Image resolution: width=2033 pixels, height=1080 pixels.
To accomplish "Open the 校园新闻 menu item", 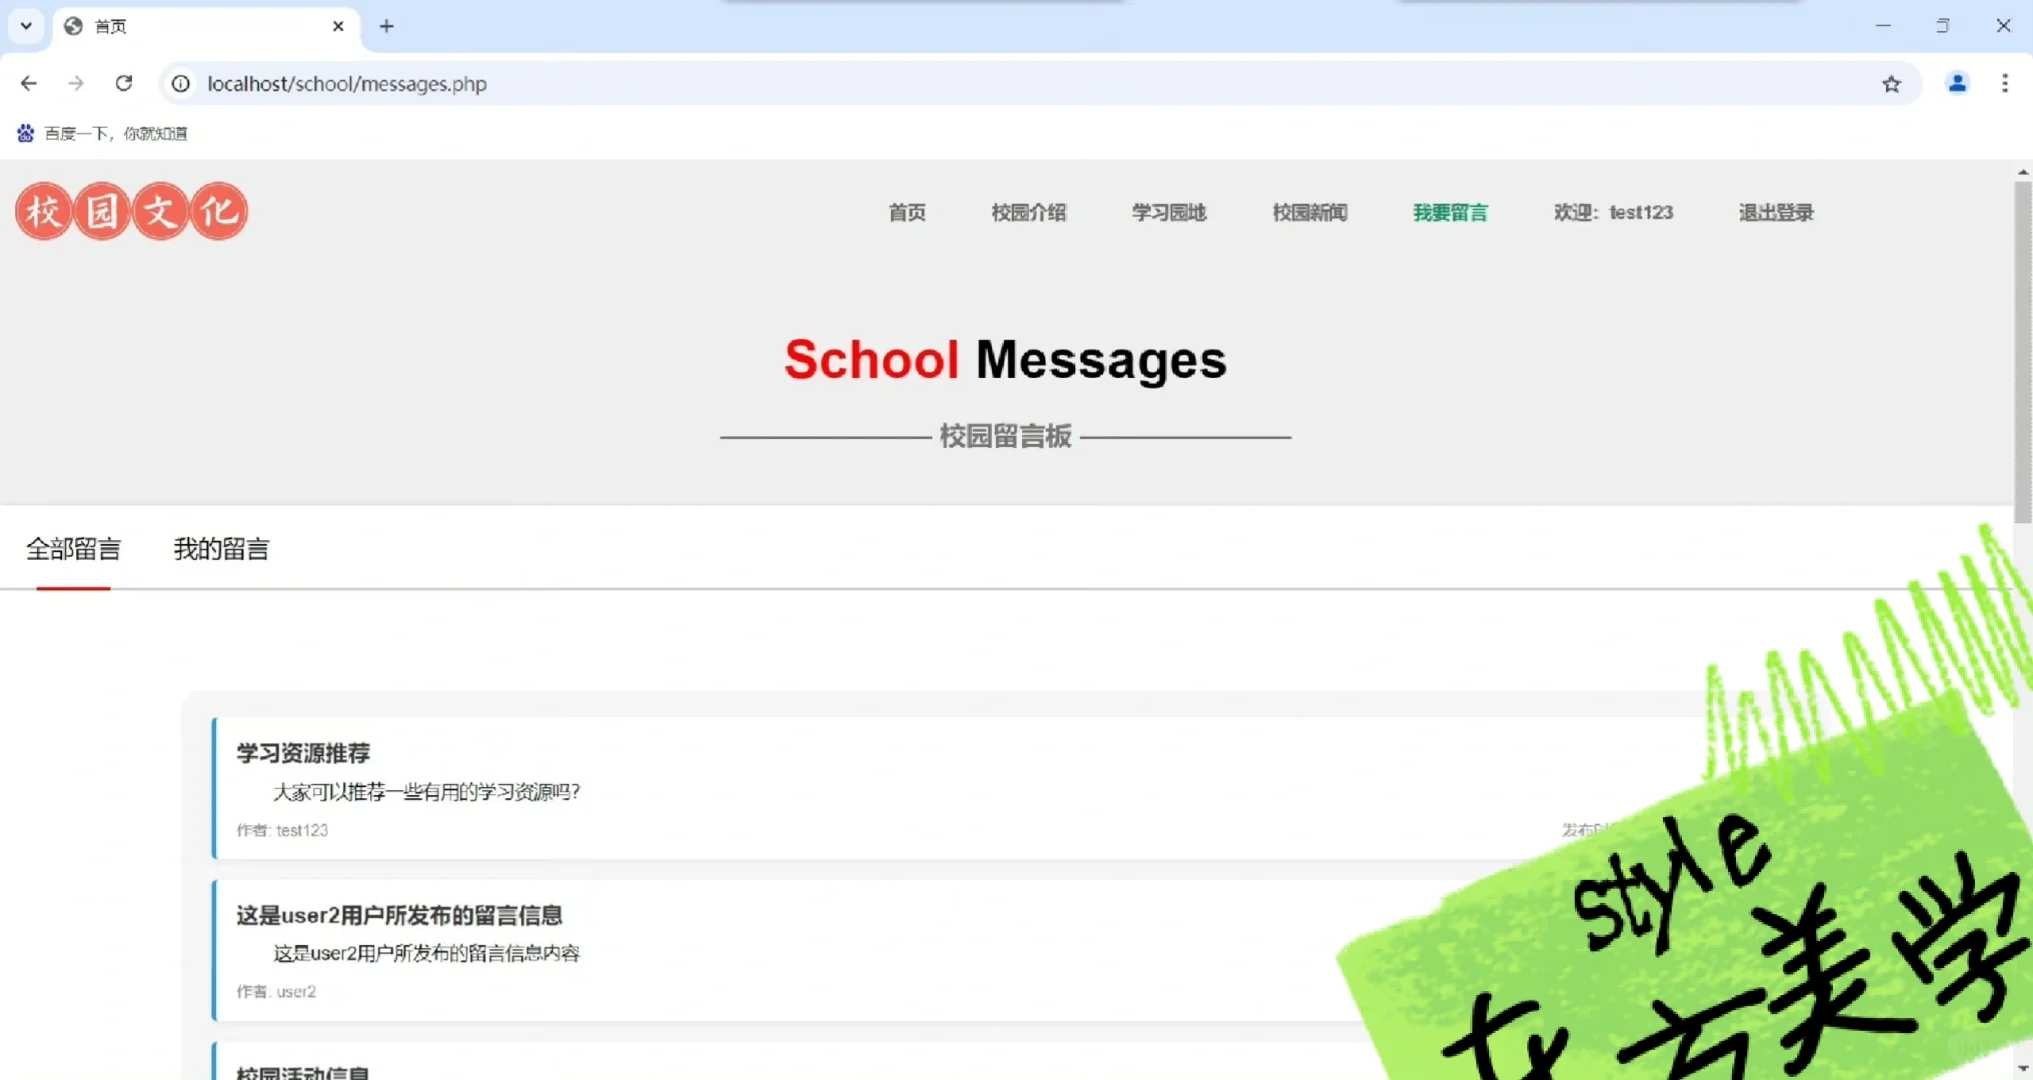I will coord(1309,212).
